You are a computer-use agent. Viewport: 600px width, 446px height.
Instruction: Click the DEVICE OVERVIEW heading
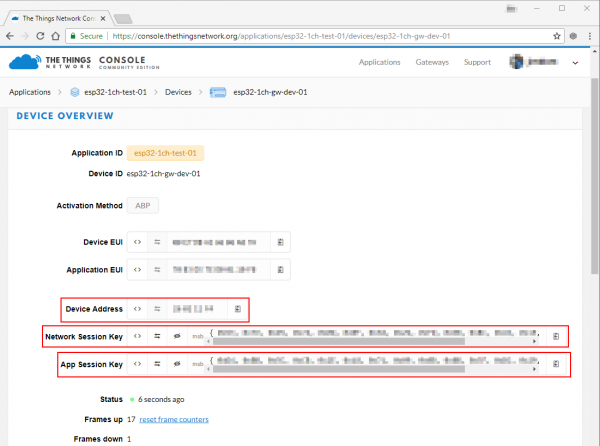coord(65,116)
